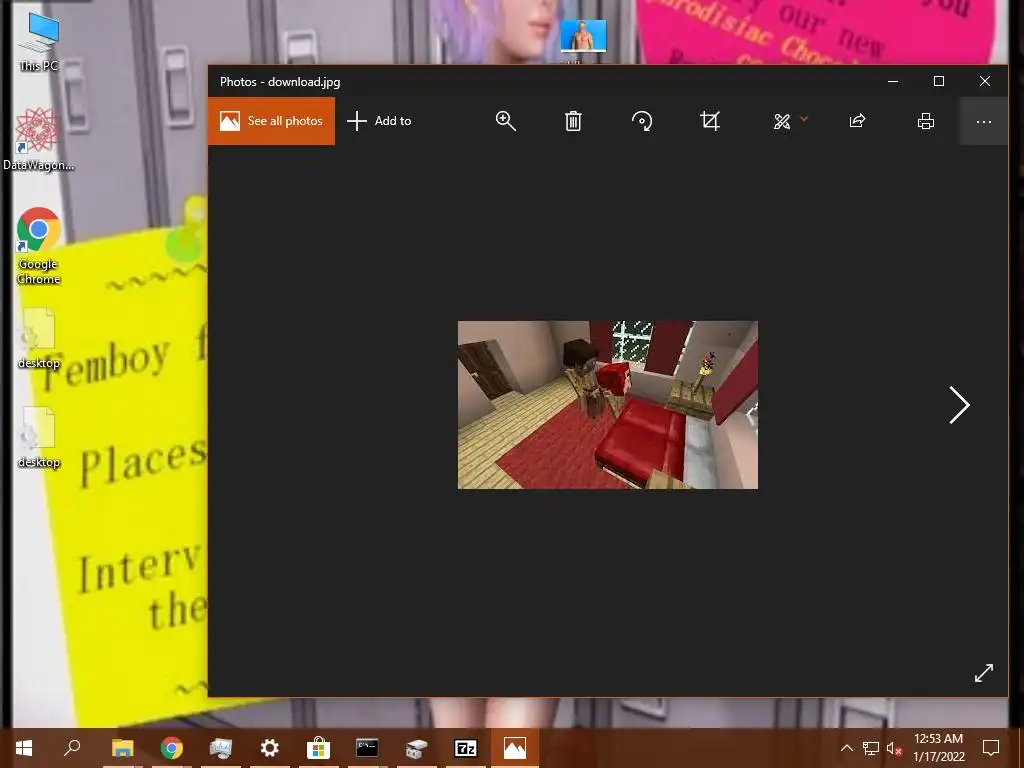Select lower desktop file icon
This screenshot has height=768, width=1024.
click(39, 438)
